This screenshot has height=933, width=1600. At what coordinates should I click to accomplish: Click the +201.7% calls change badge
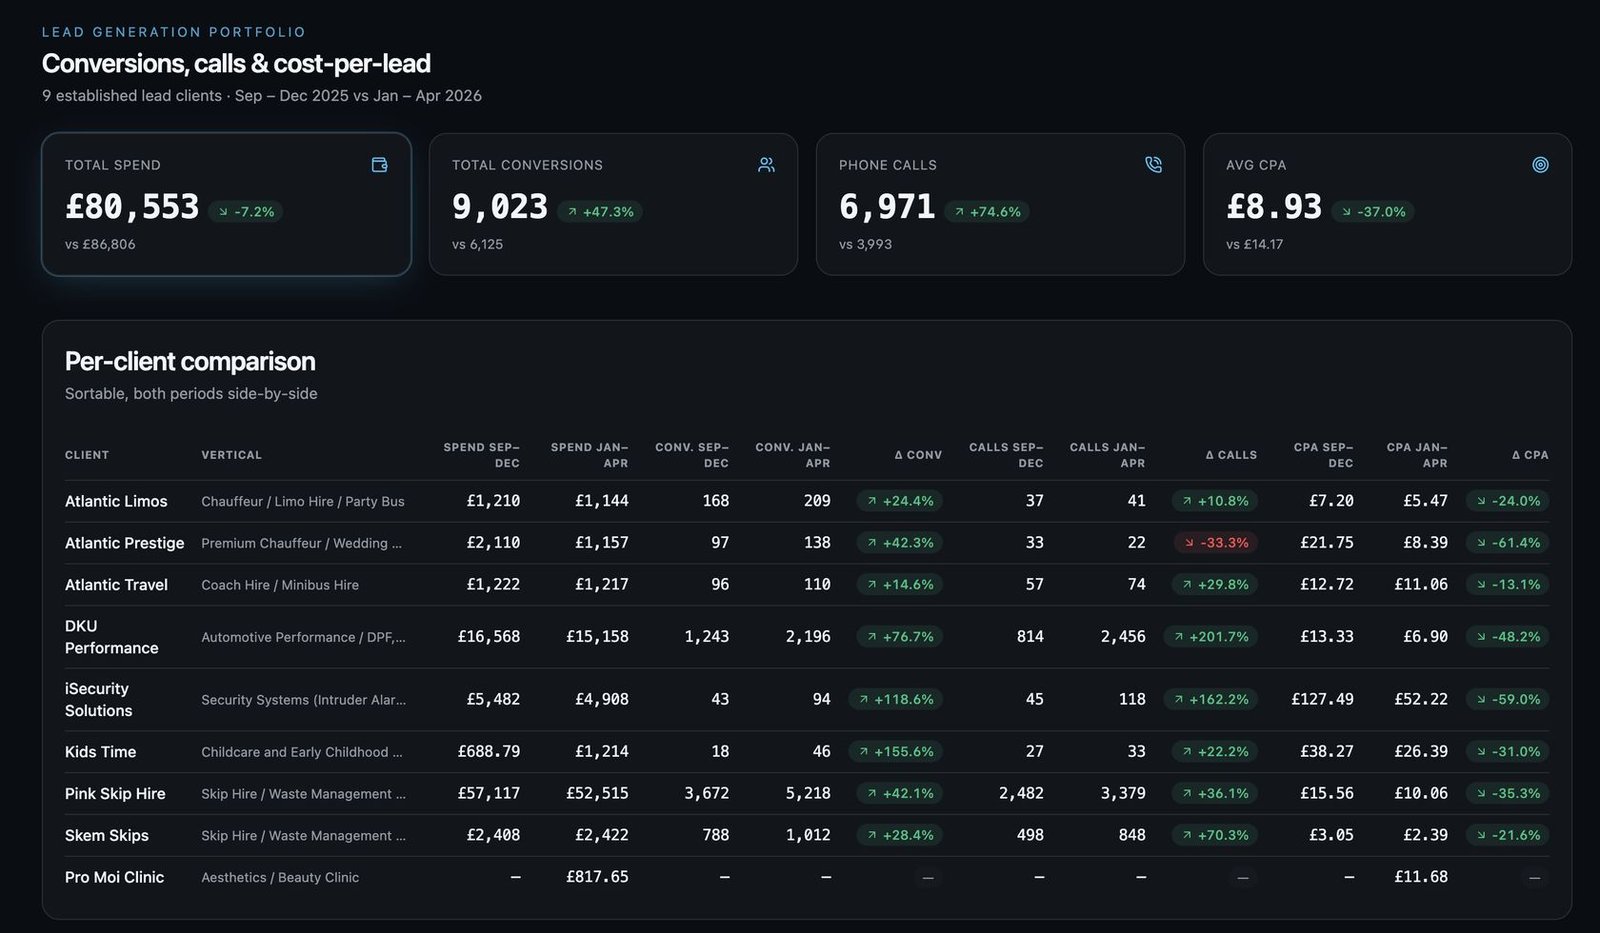tap(1211, 637)
